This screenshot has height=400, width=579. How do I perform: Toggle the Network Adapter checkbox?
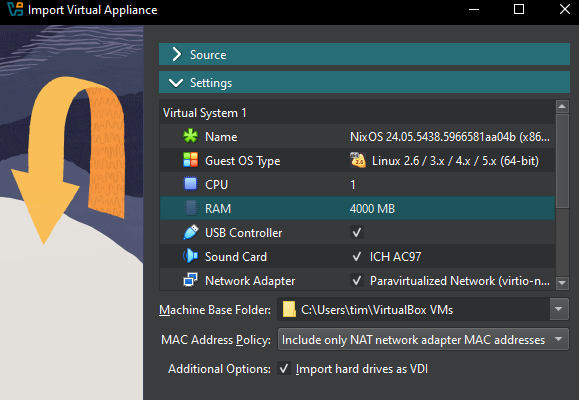(x=357, y=281)
